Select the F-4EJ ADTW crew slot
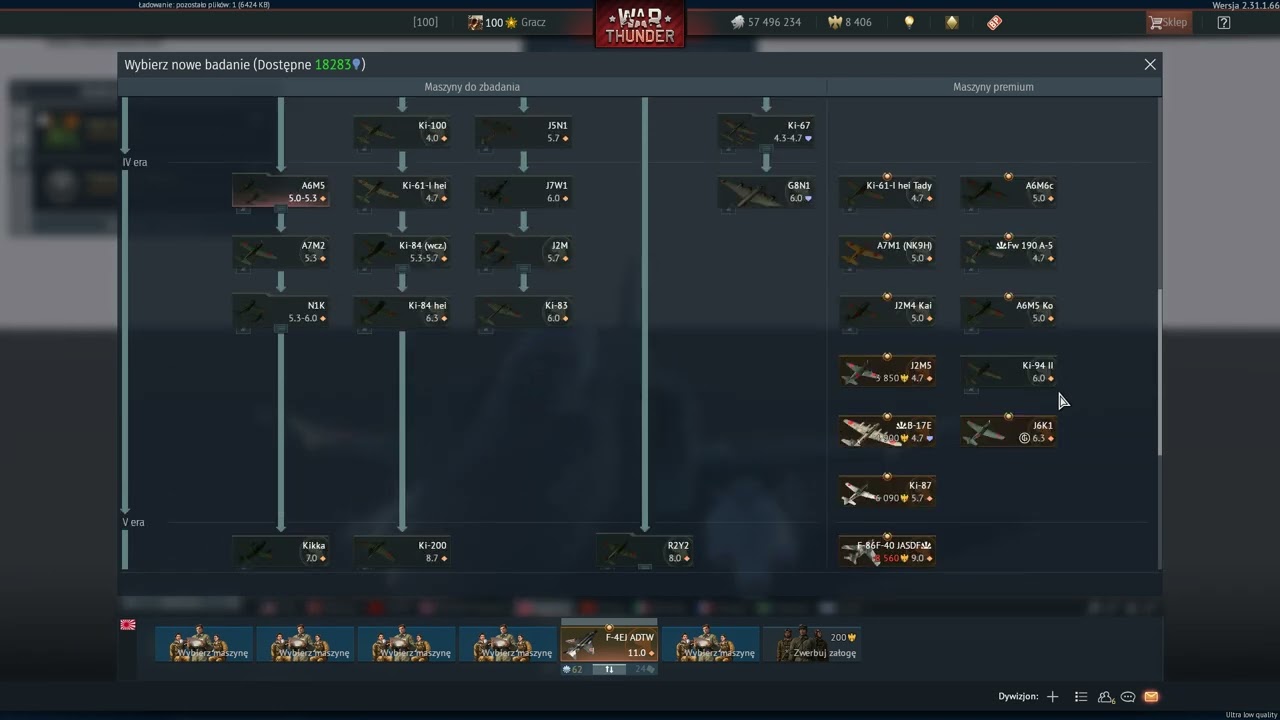This screenshot has width=1280, height=720. coord(609,642)
